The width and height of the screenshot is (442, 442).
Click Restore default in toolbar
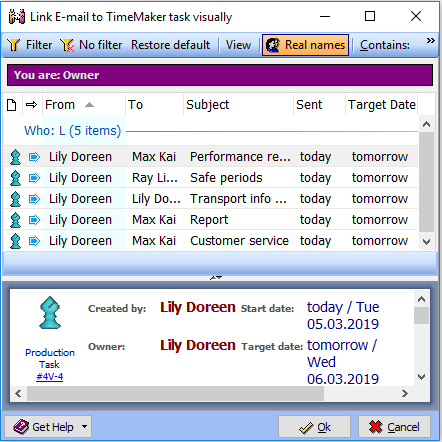point(170,45)
